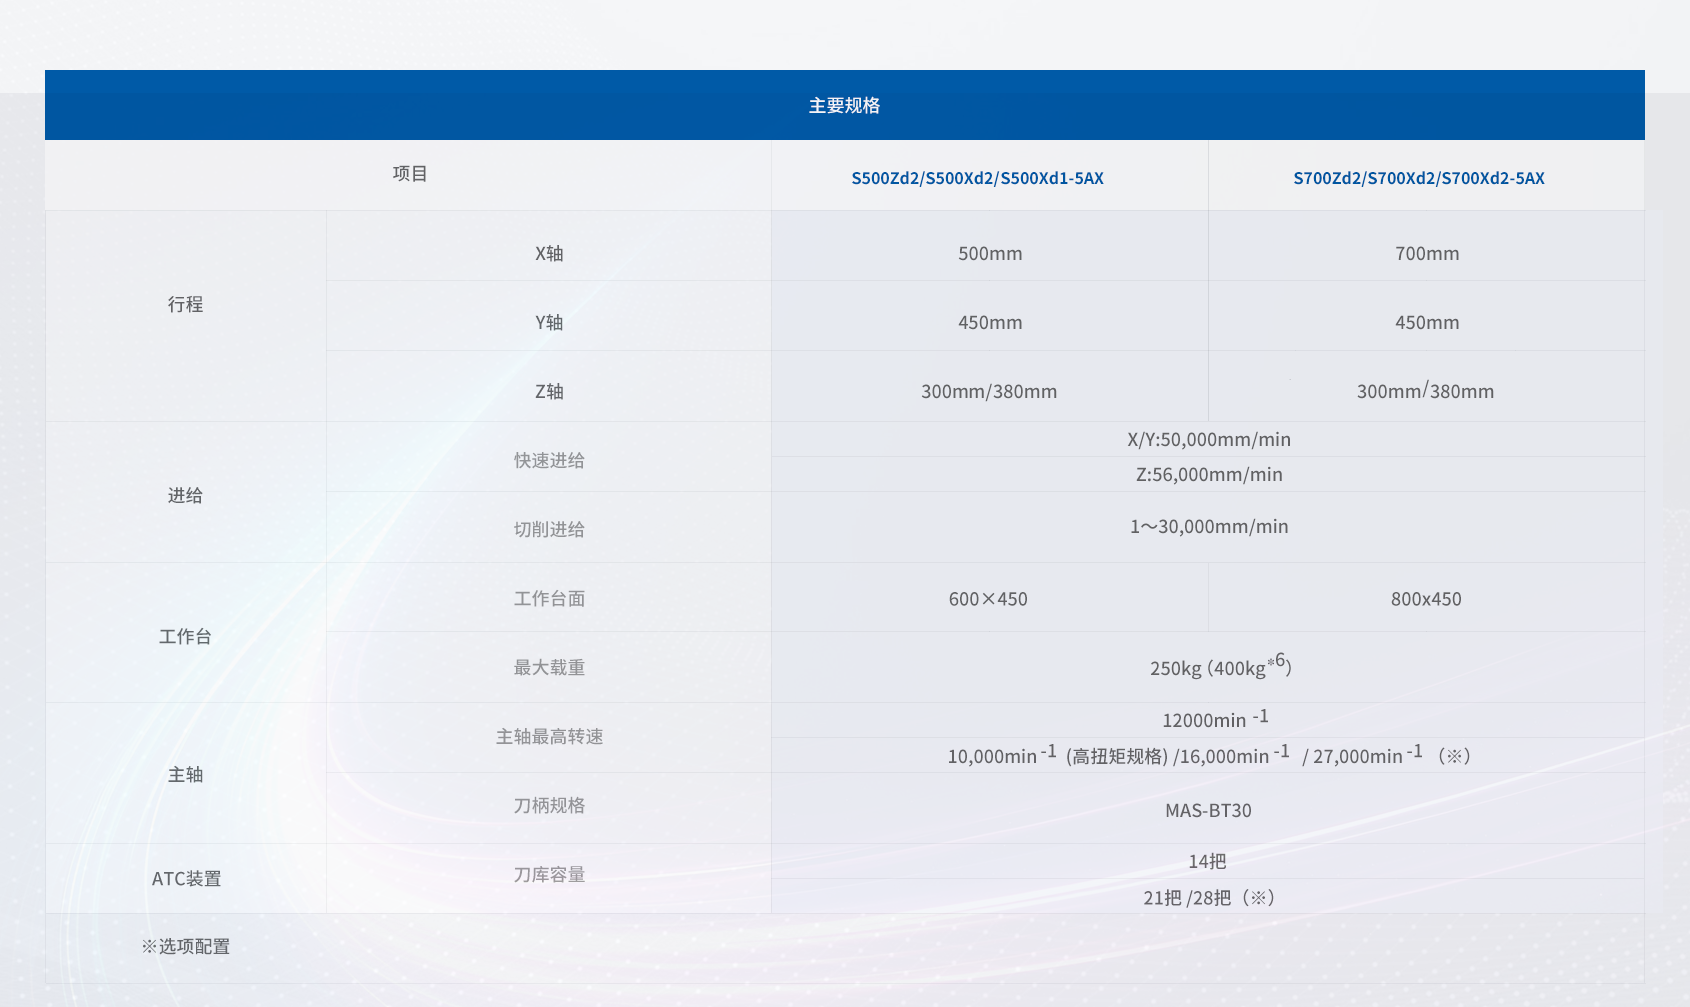Click the 800x450 table size value
The height and width of the screenshot is (1007, 1690).
click(x=1425, y=599)
